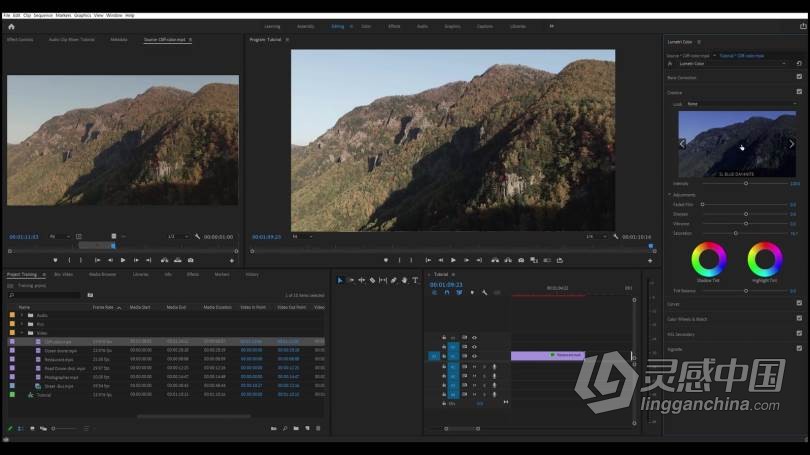
Task: Open timeline display settings wrench
Action: pyautogui.click(x=485, y=293)
